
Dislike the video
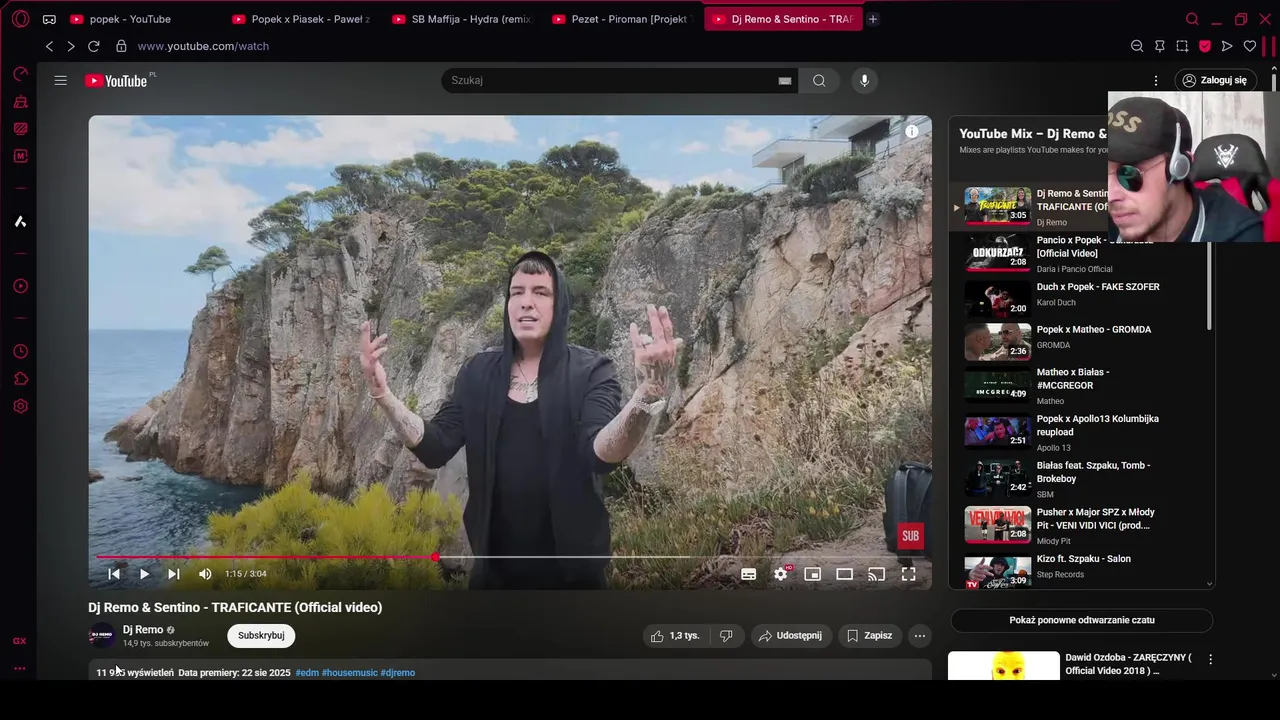(x=727, y=635)
